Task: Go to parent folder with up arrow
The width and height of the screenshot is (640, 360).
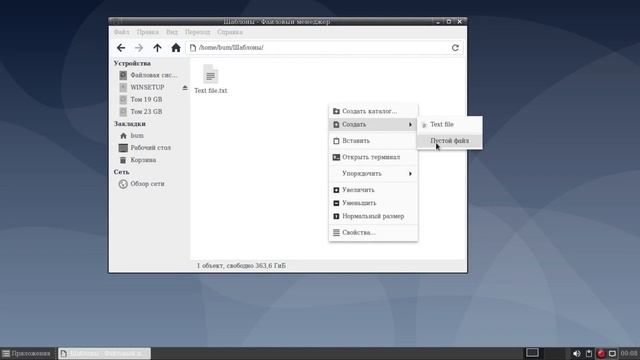Action: pyautogui.click(x=157, y=48)
